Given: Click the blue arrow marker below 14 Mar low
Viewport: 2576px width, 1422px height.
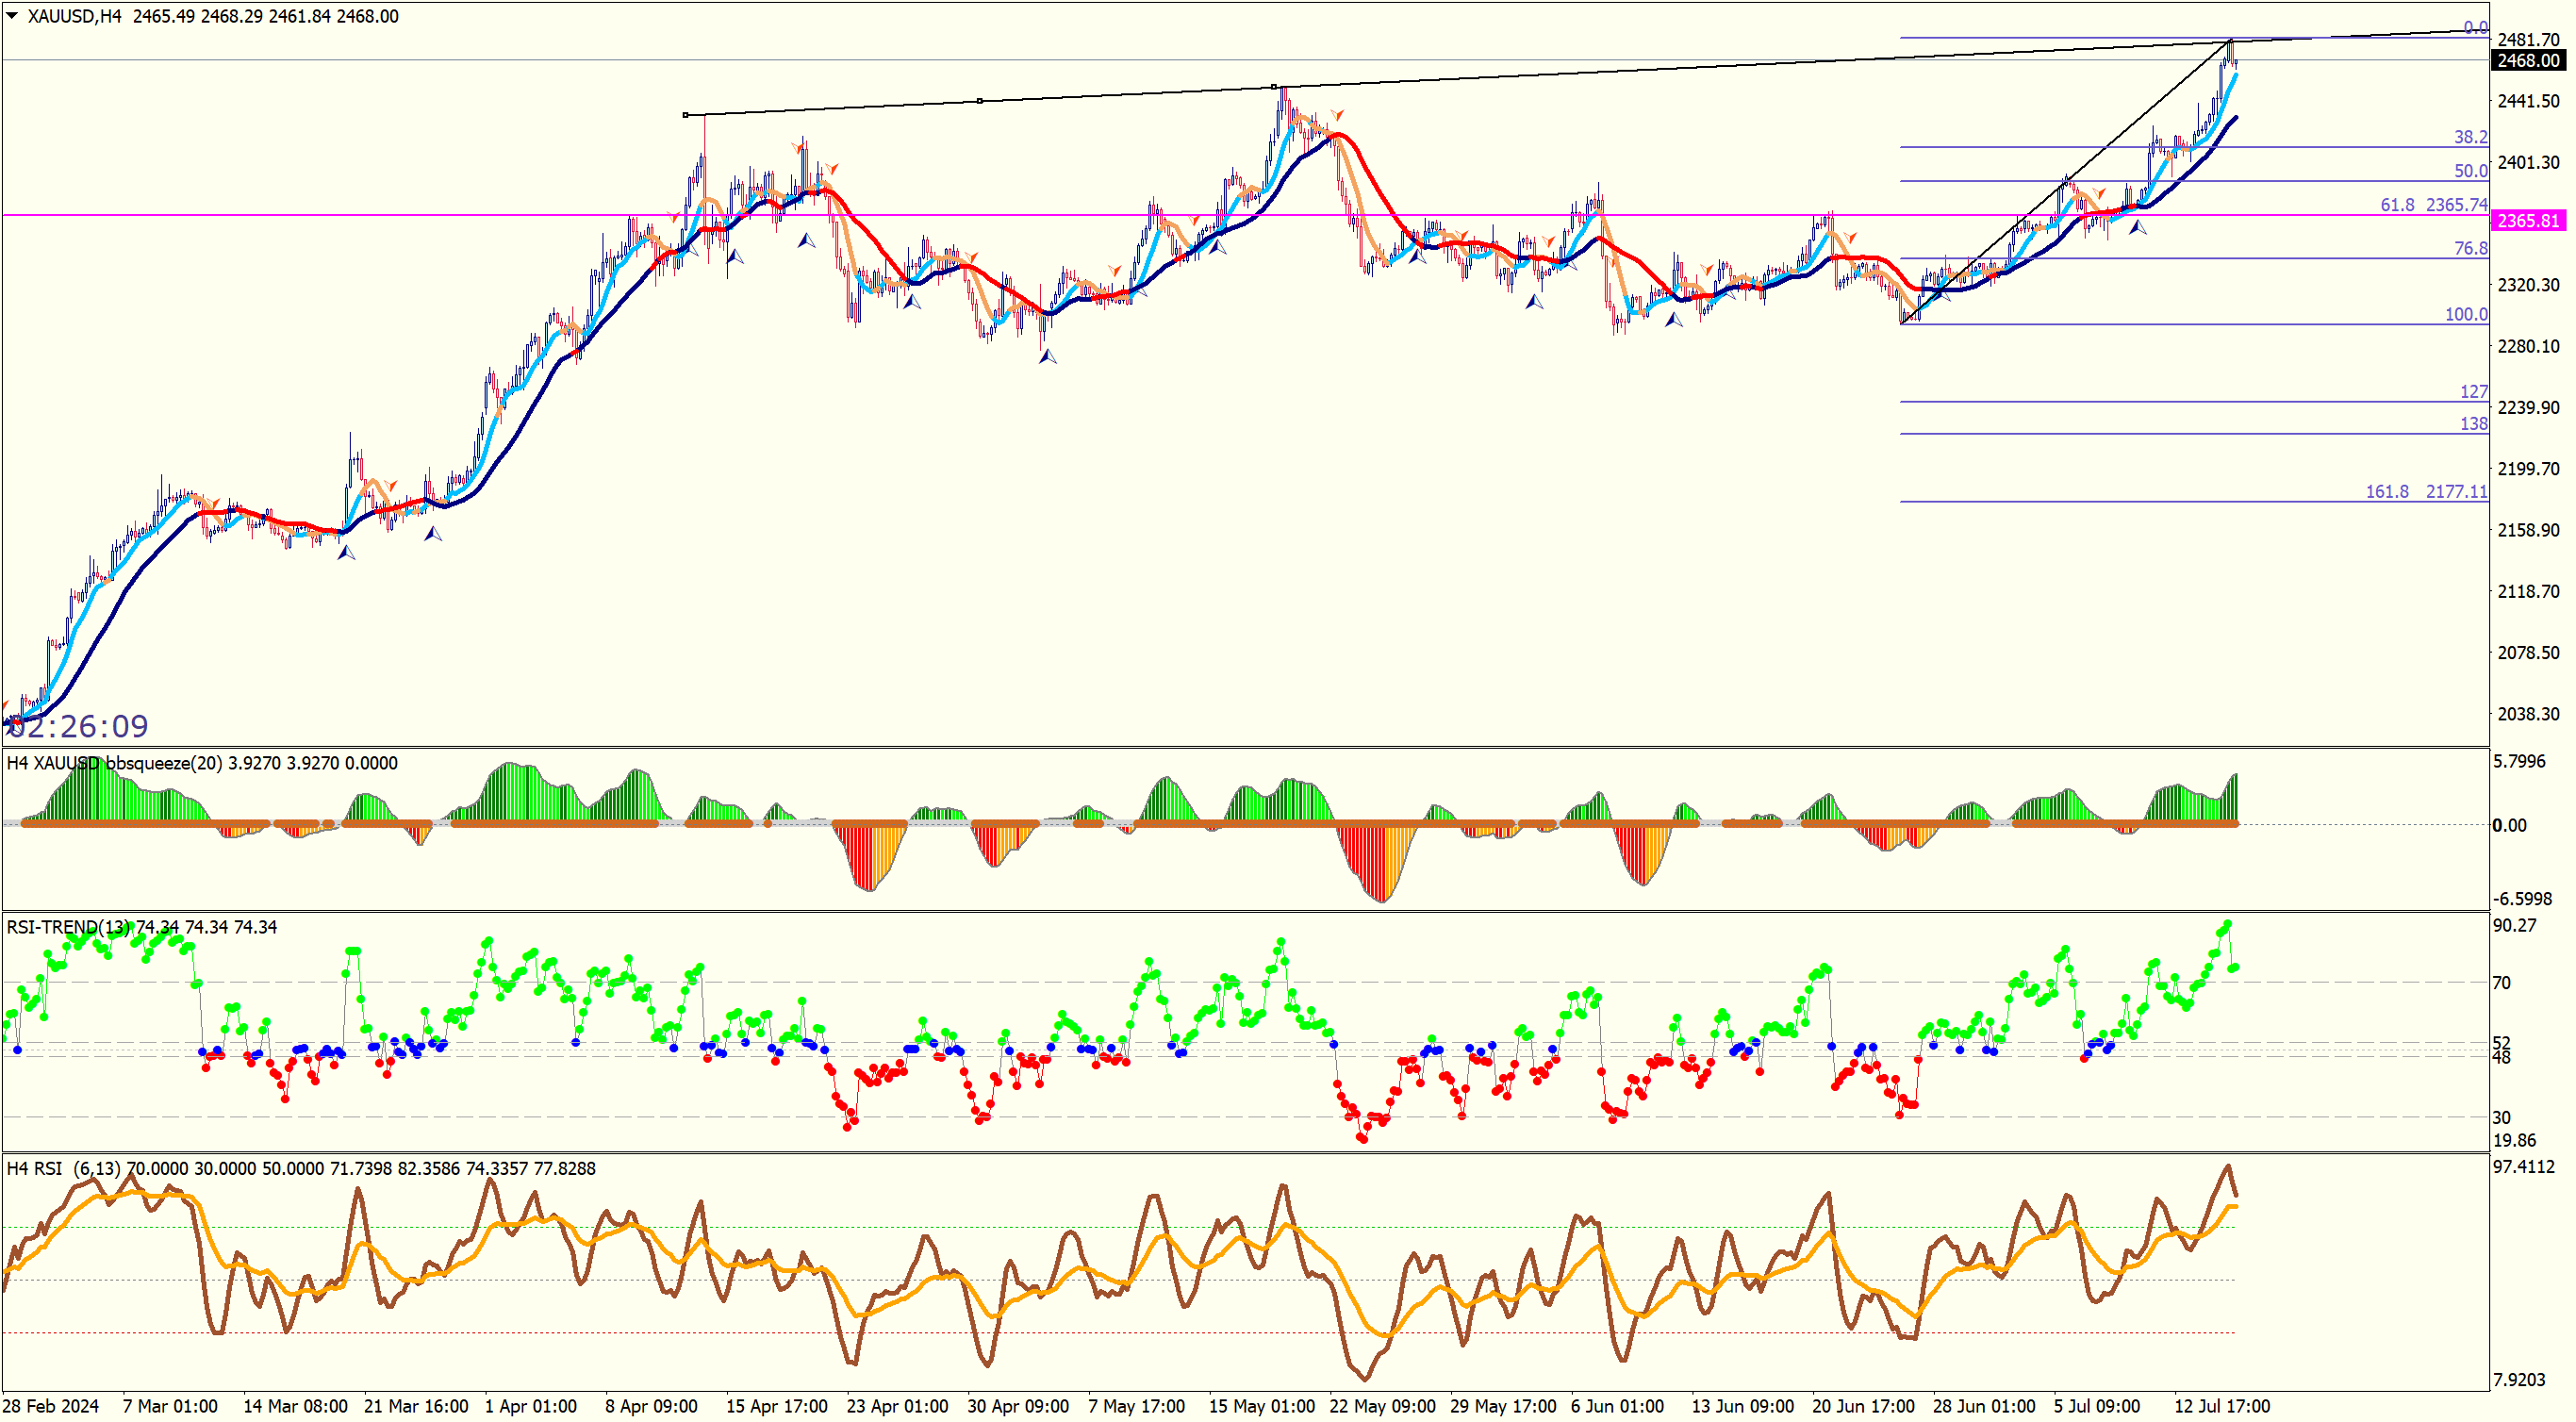Looking at the screenshot, I should point(346,552).
